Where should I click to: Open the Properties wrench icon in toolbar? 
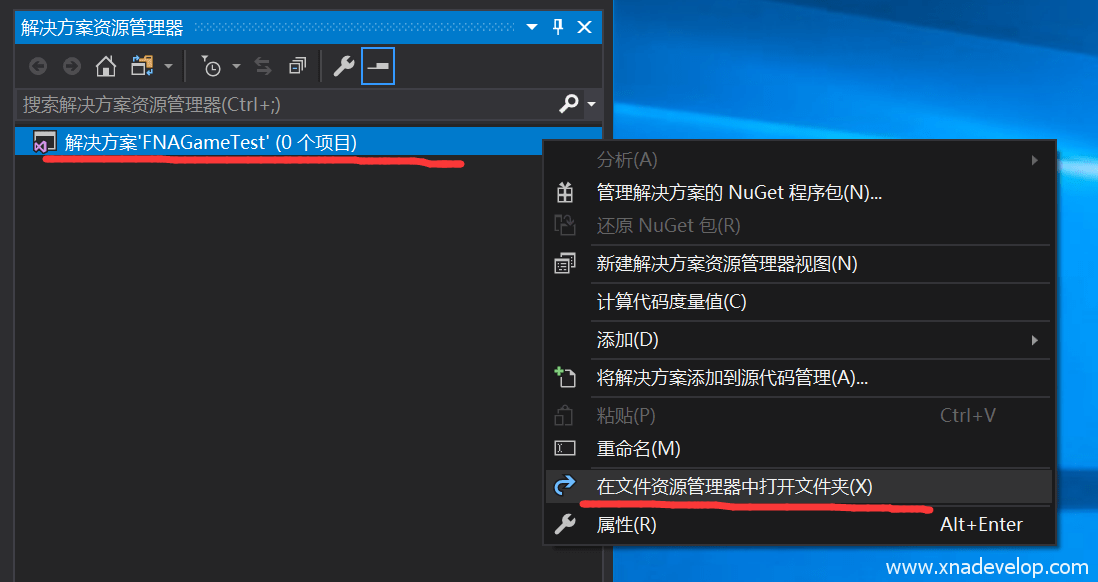pos(344,66)
